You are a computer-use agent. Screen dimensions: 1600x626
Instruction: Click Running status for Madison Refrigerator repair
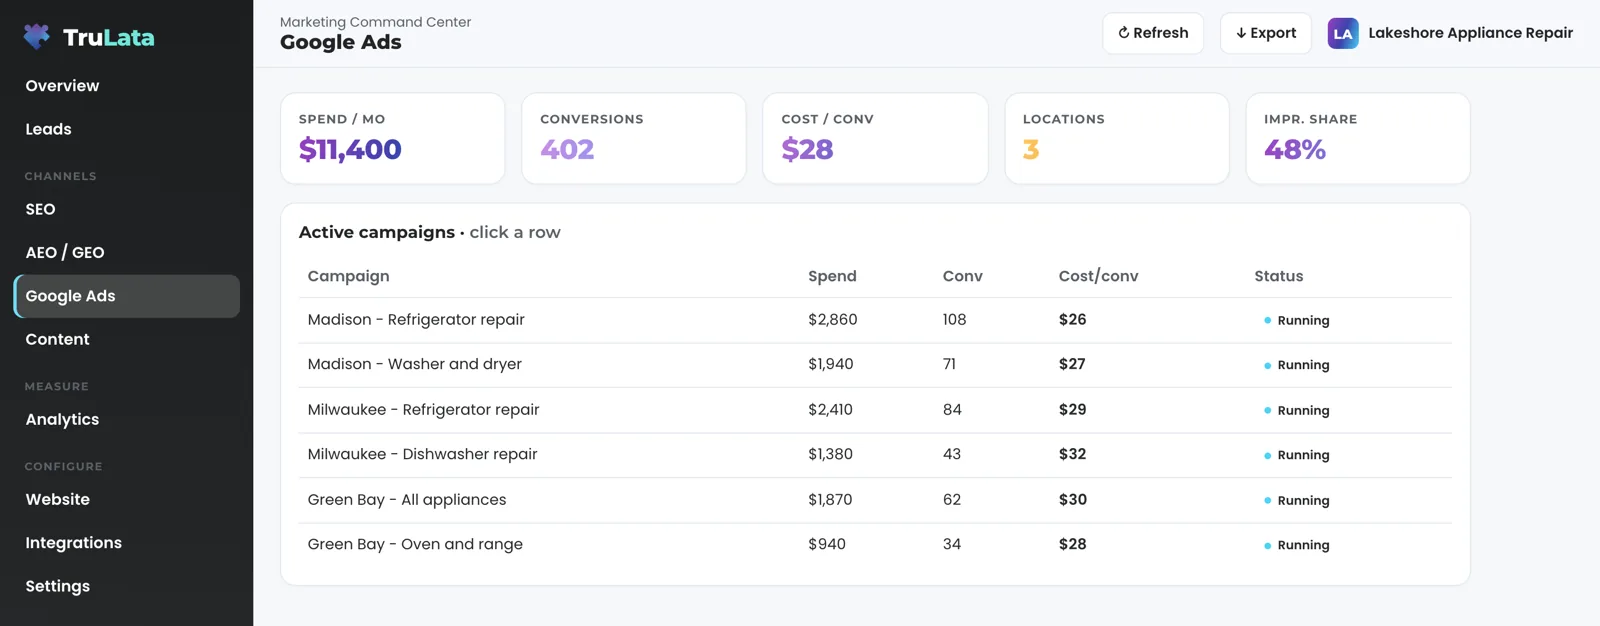click(x=1297, y=320)
